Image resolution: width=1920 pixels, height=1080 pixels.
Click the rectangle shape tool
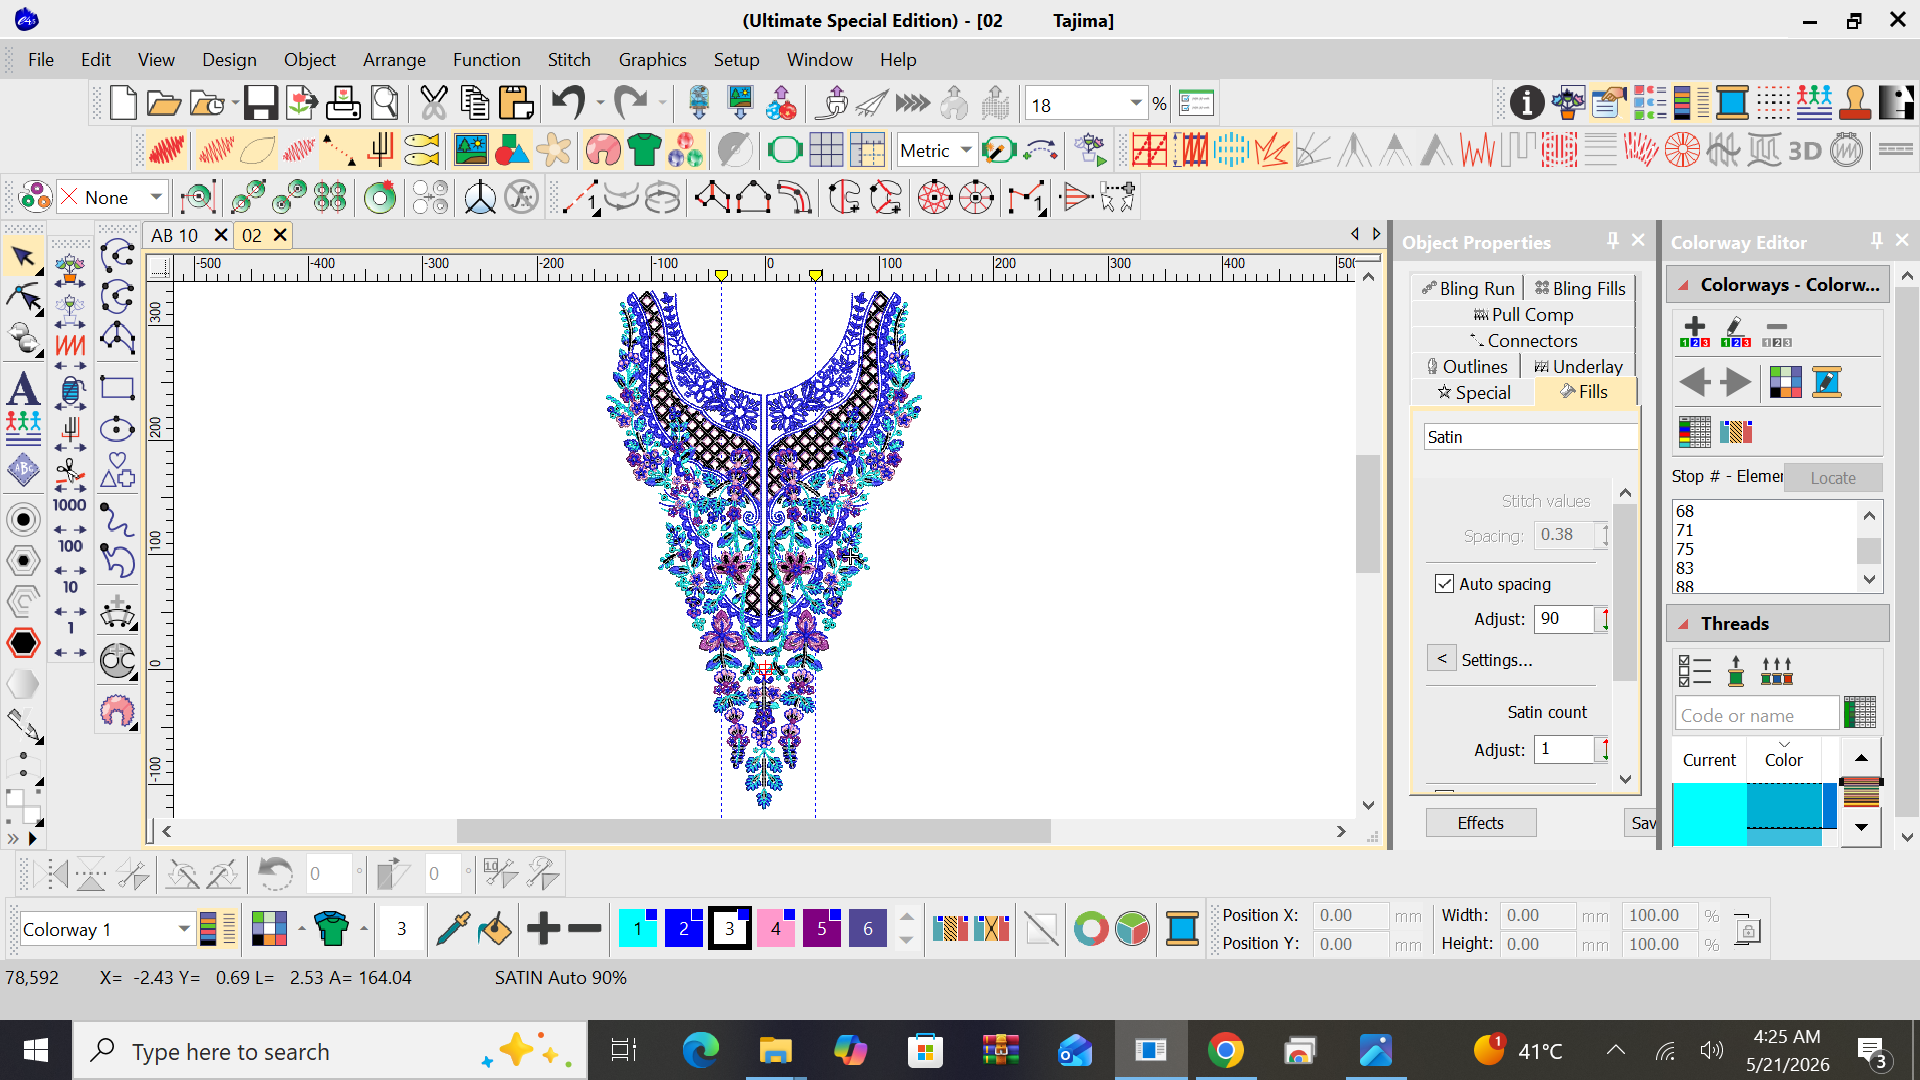click(117, 388)
